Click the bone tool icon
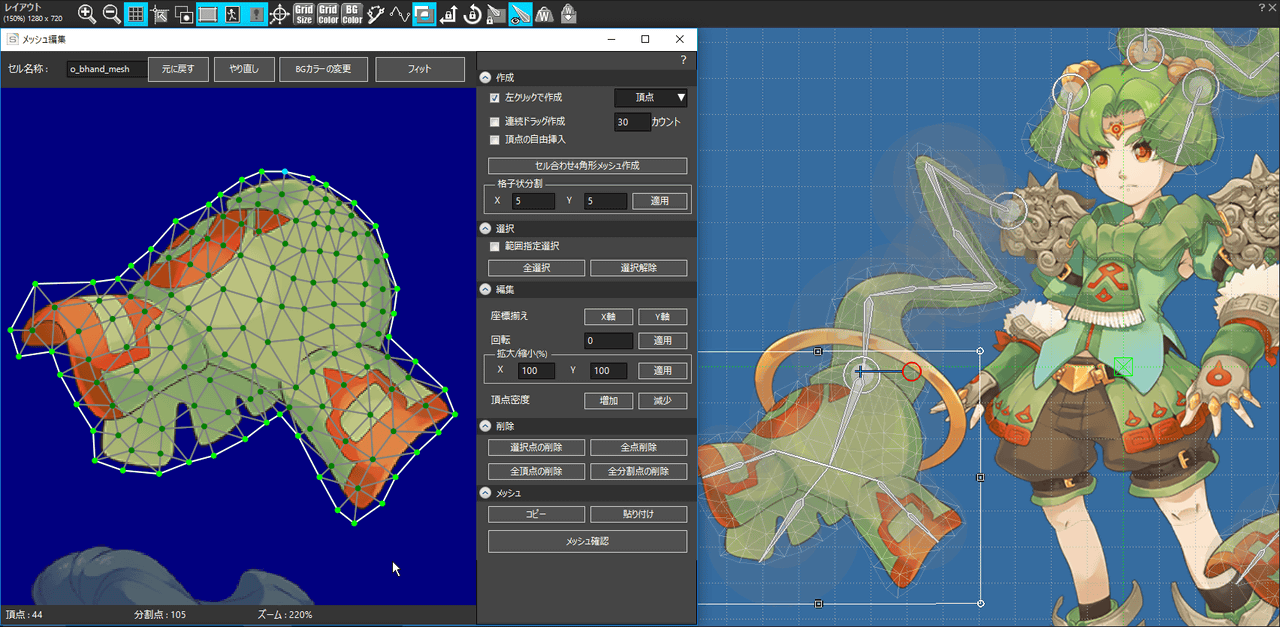Screen dimensions: 1280x627 click(x=376, y=14)
